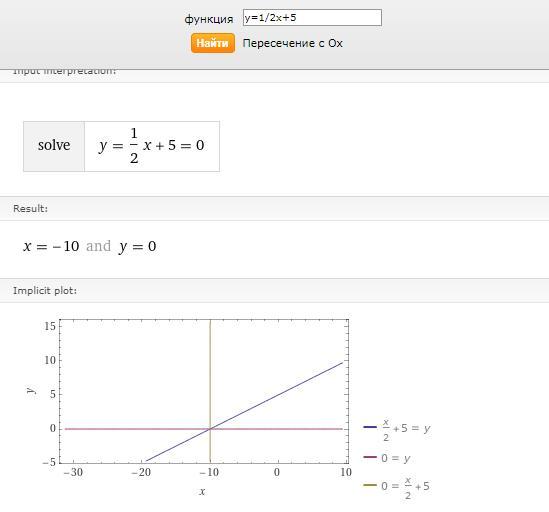549x512 pixels.
Task: Click the функция label text
Action: point(209,19)
